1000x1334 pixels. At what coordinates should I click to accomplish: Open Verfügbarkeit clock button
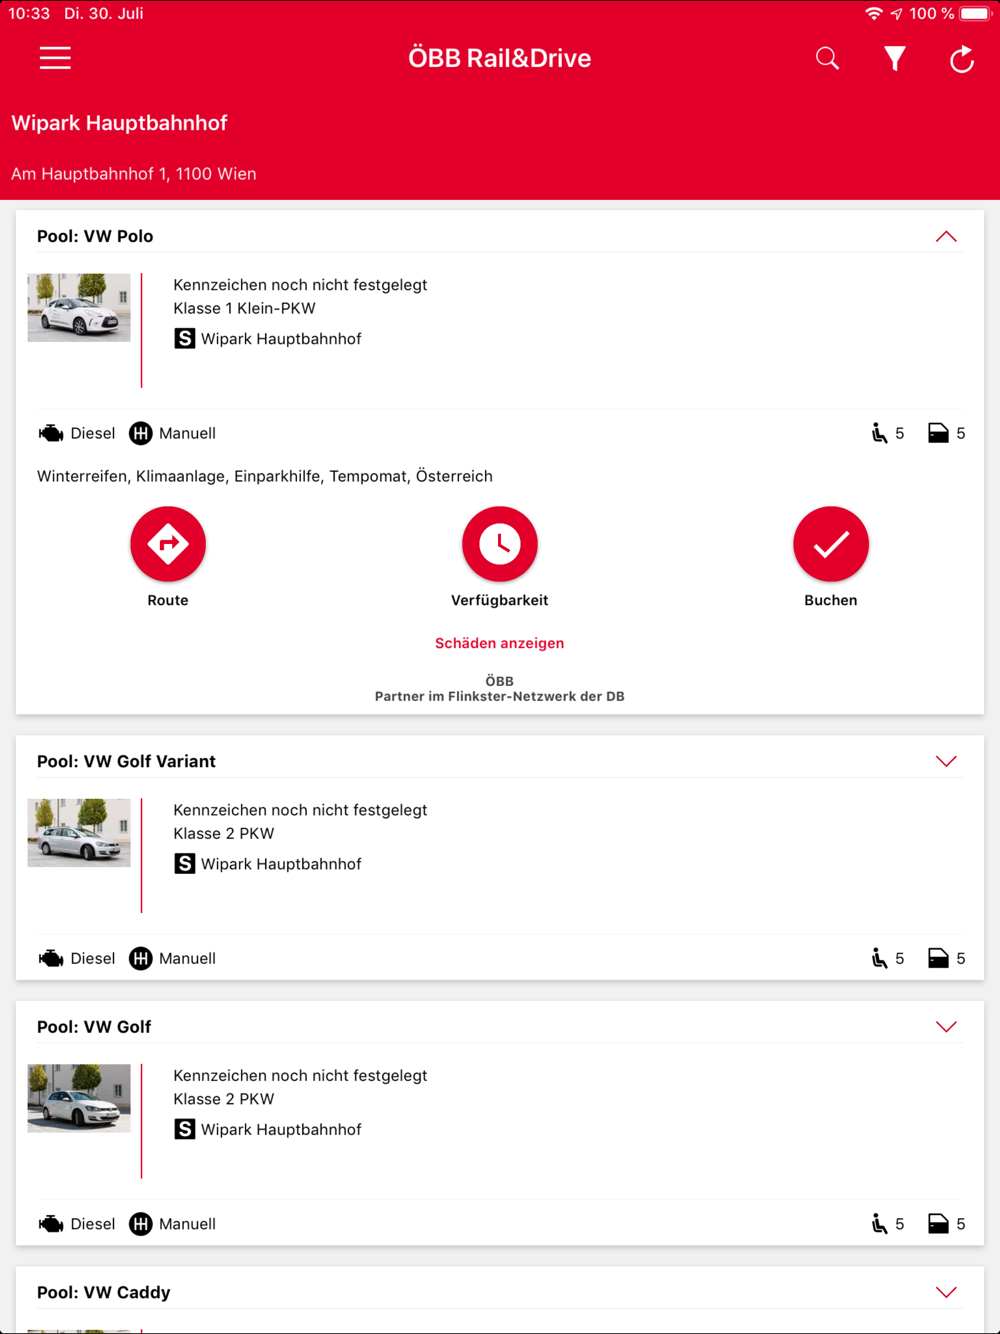(500, 544)
